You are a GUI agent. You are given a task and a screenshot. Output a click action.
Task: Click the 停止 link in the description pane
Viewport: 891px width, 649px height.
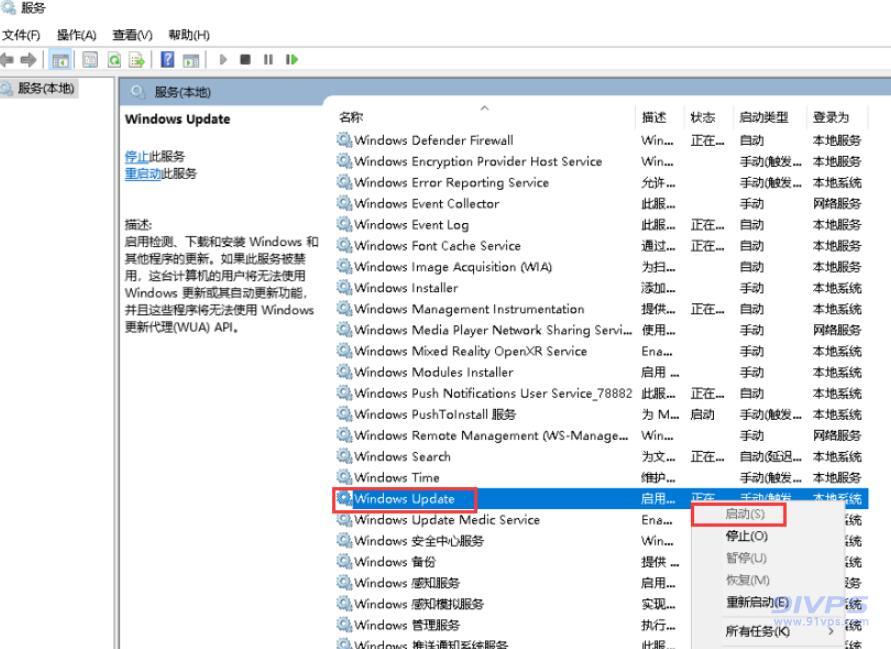(136, 156)
